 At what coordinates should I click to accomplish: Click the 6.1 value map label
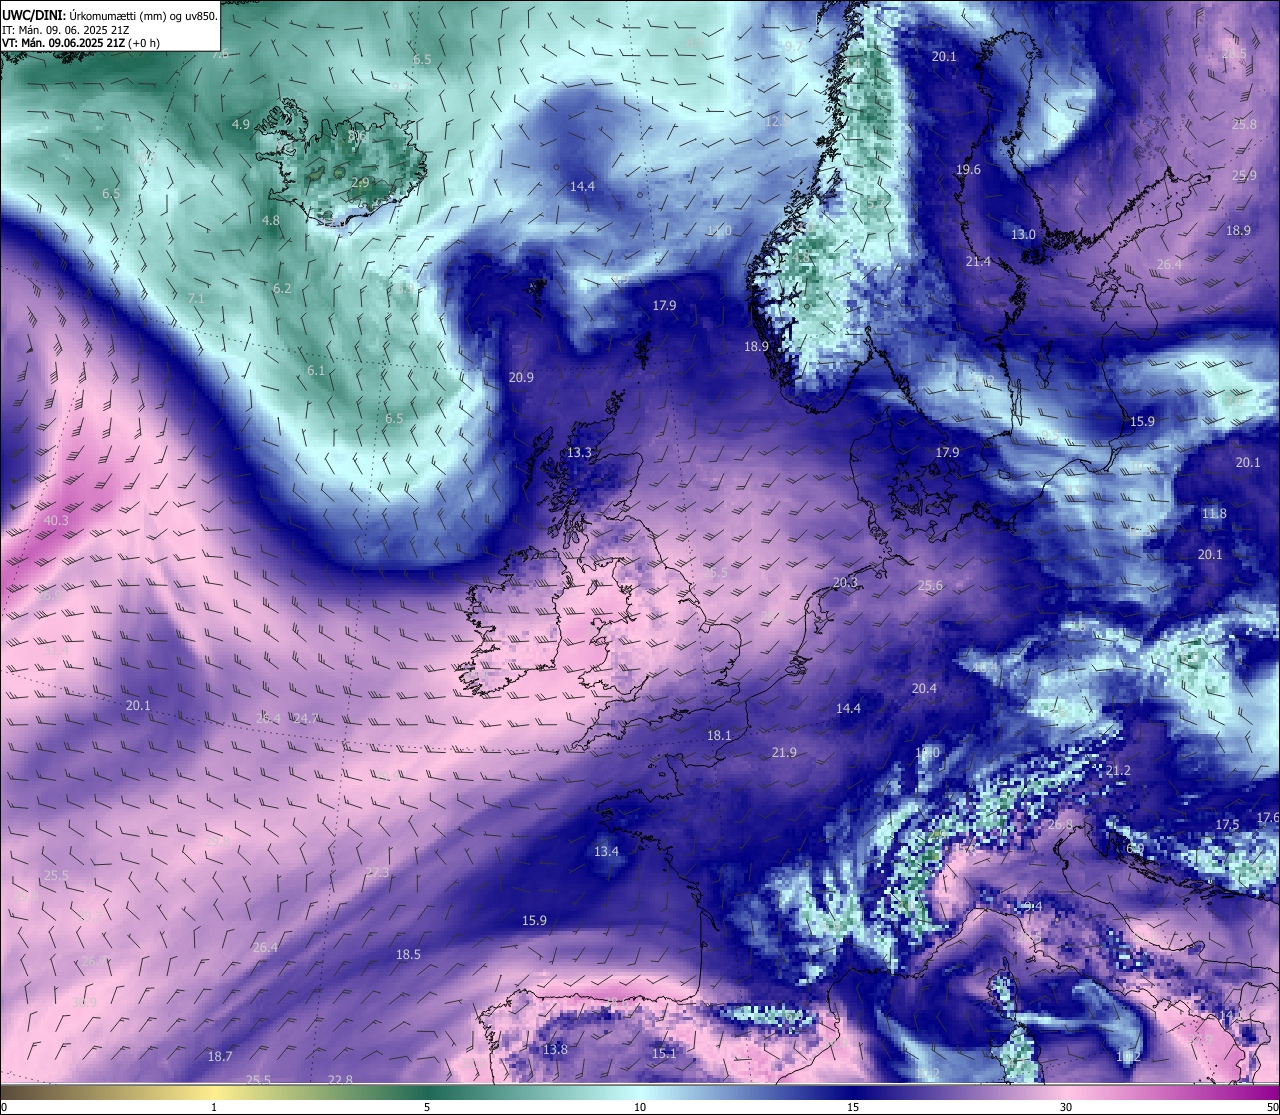[316, 371]
